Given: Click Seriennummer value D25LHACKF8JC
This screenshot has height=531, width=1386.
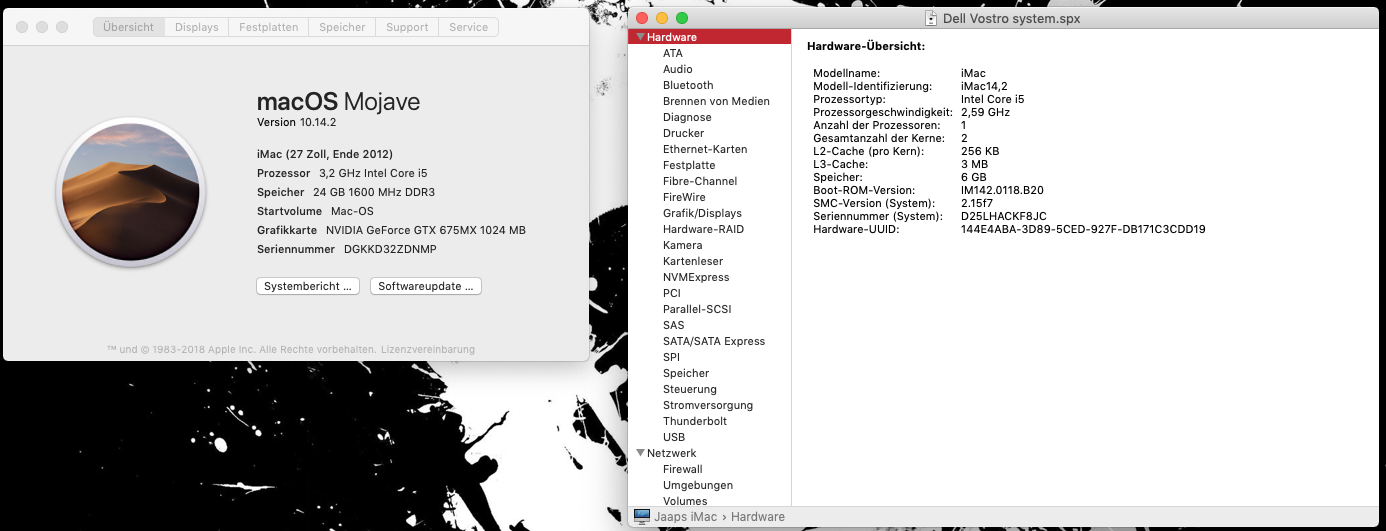Looking at the screenshot, I should (x=1003, y=216).
